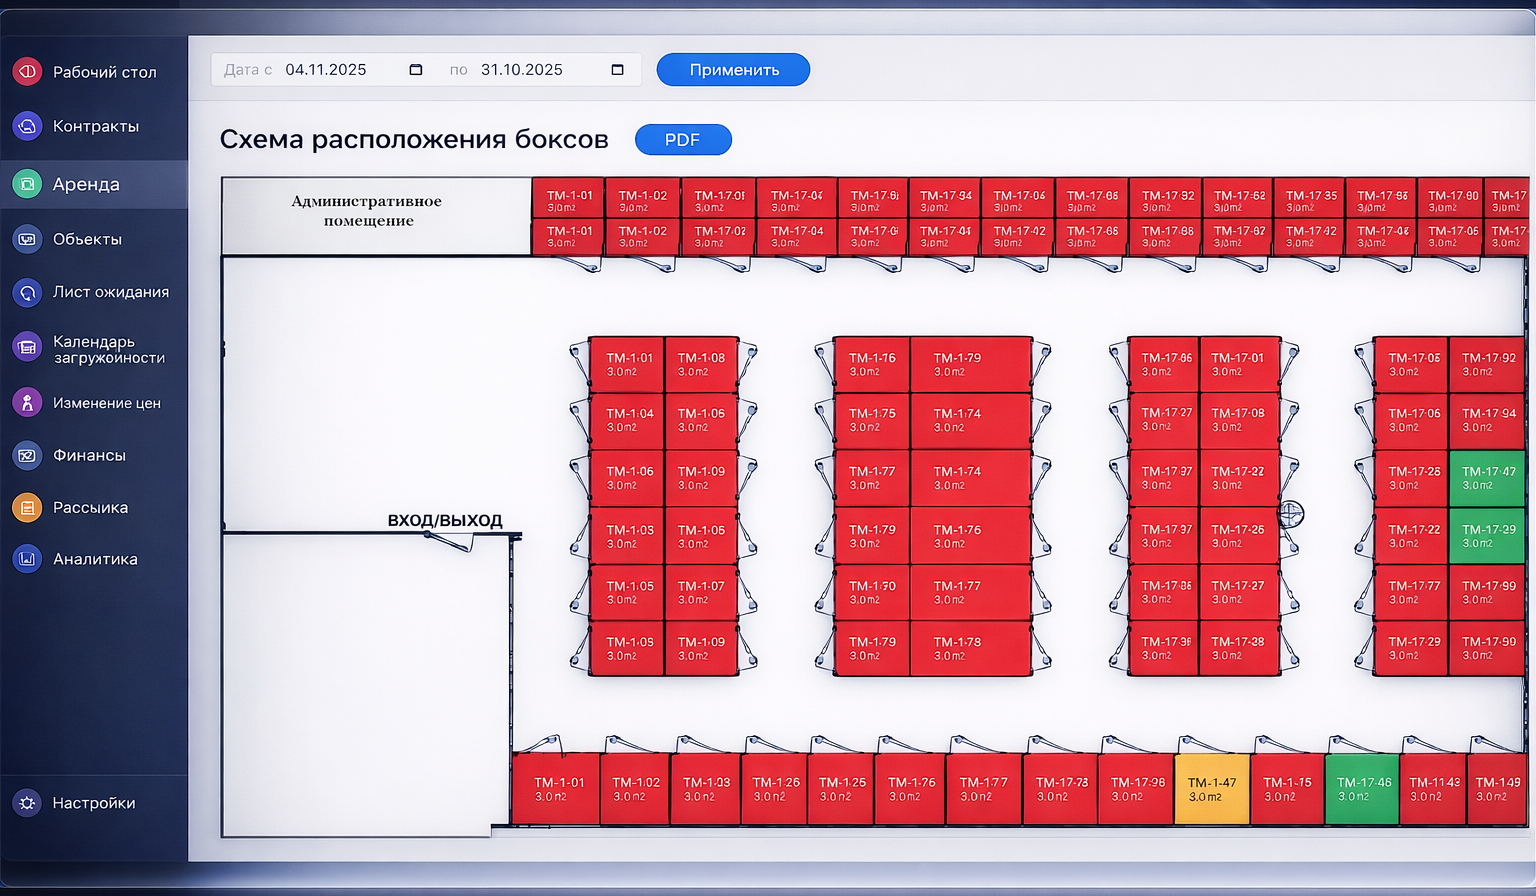Click box TM-1-75

[872, 420]
